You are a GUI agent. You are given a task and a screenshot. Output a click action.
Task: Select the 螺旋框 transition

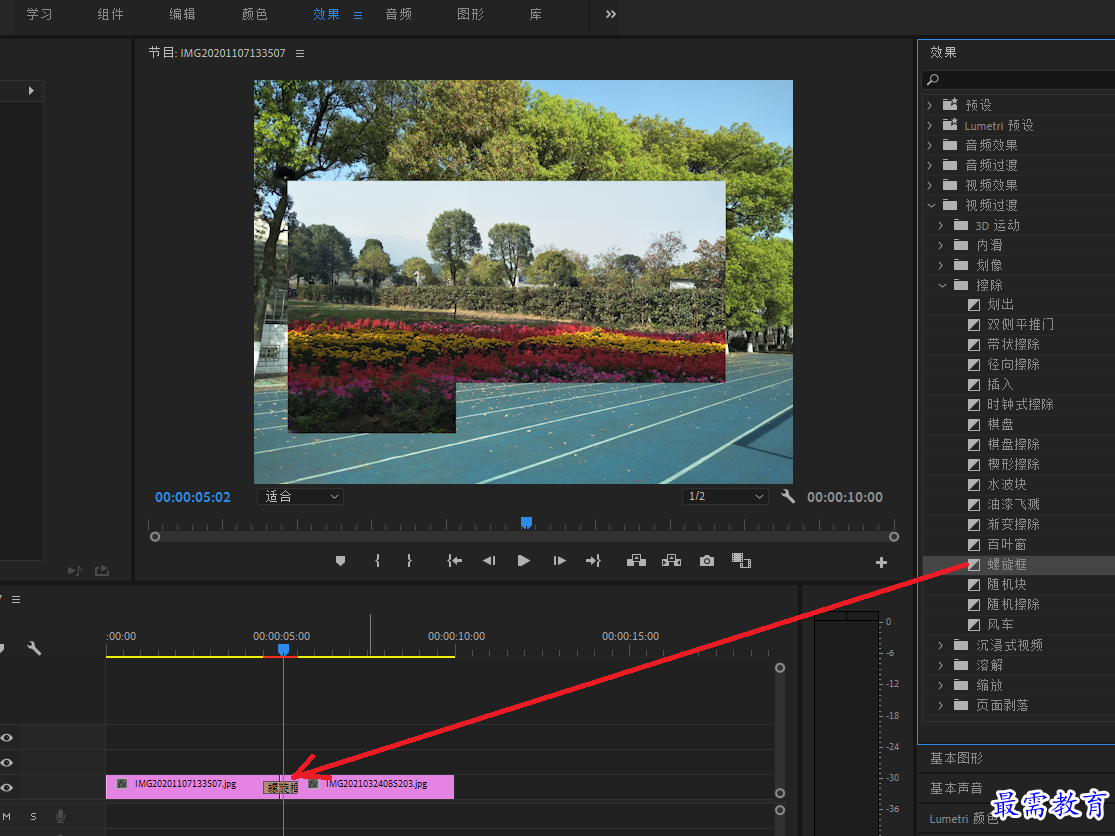[1006, 564]
